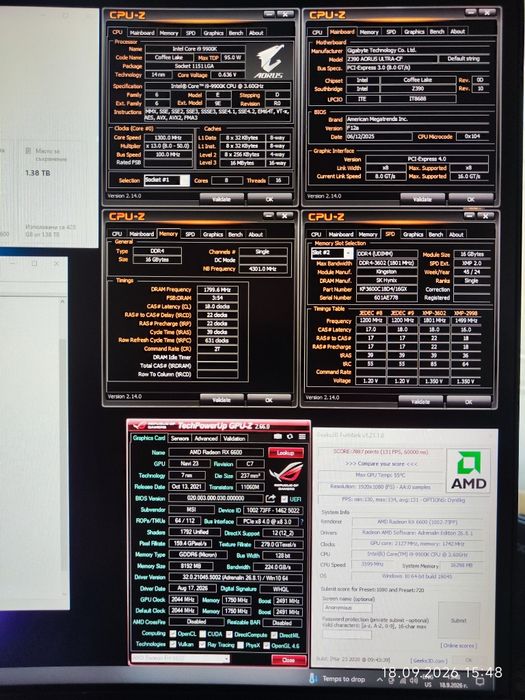Viewport: 525px width, 700px height.
Task: Toggle the PhysX checkbox
Action: [241, 645]
